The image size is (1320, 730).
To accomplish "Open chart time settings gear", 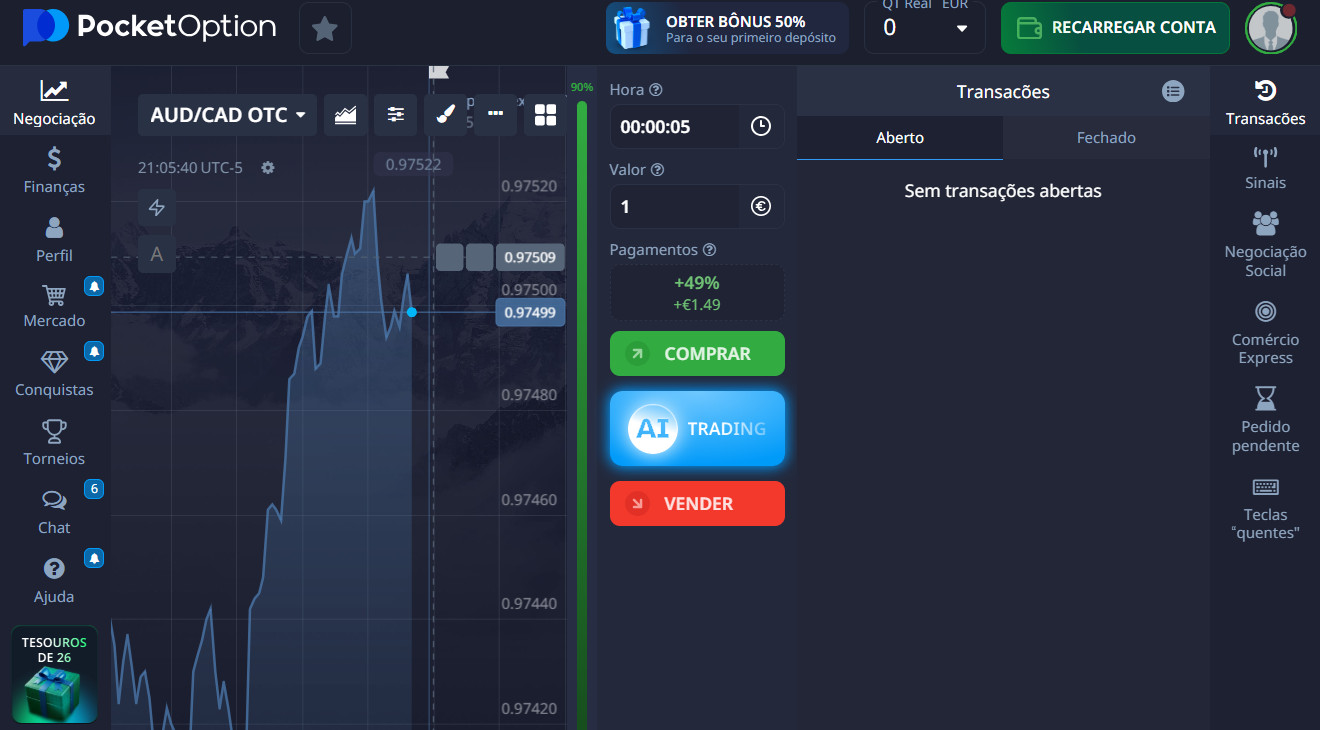I will click(268, 168).
